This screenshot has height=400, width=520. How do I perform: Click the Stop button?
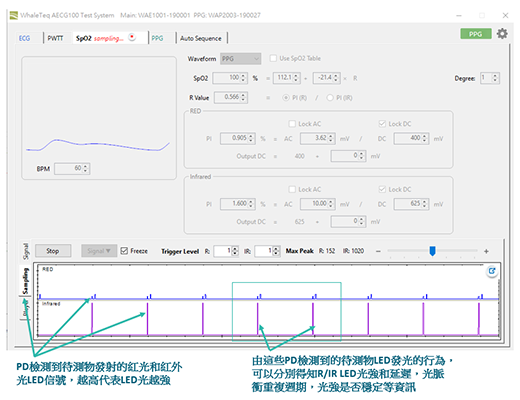coord(53,251)
